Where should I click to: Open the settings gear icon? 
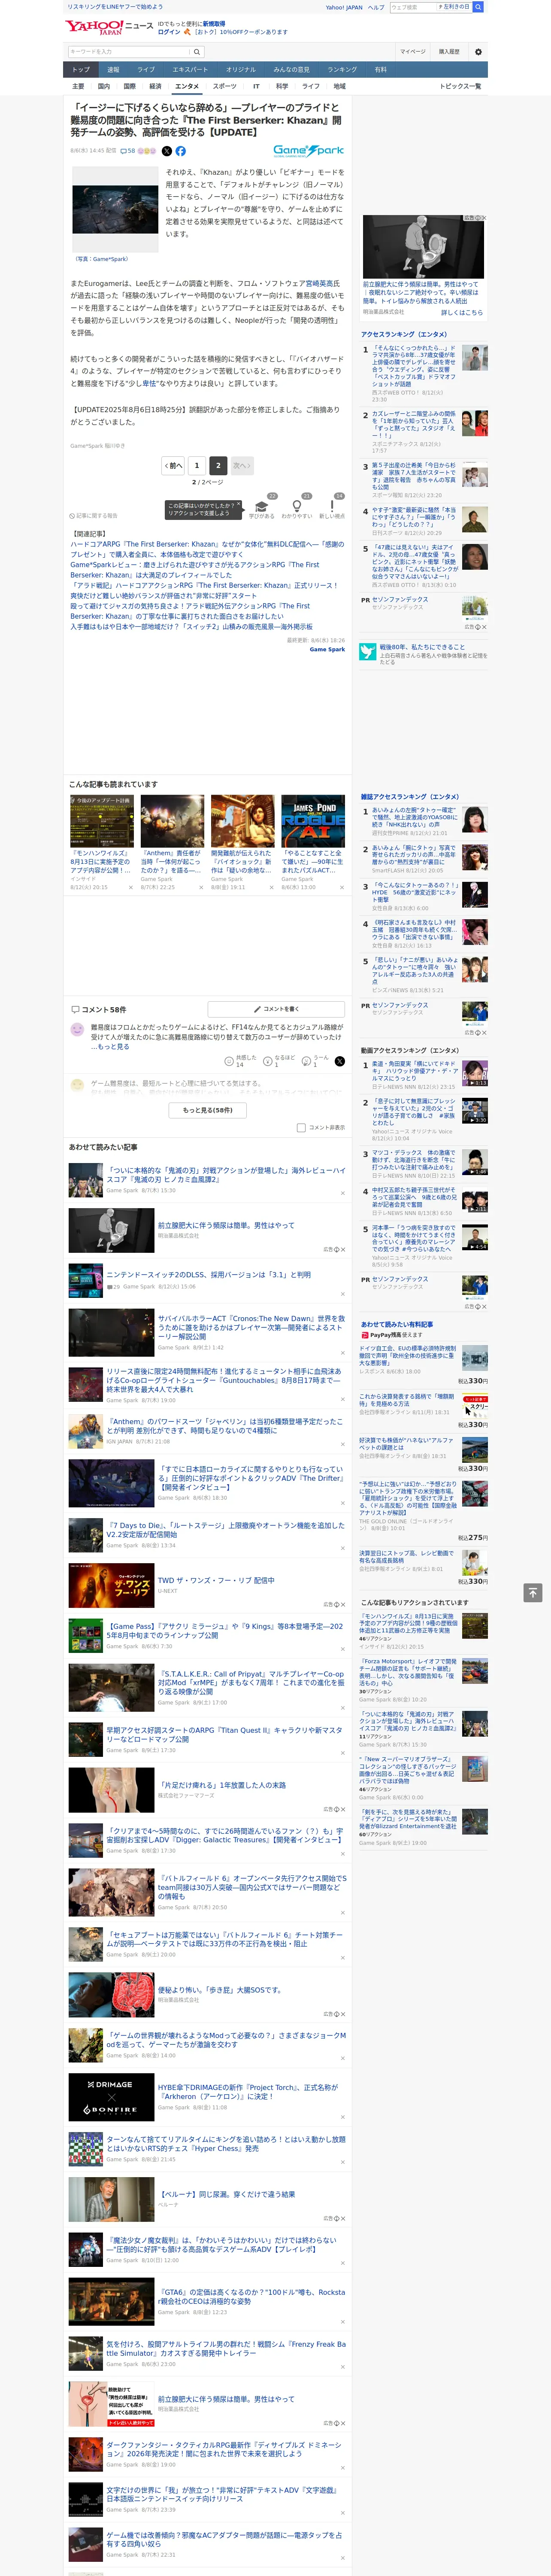point(478,52)
